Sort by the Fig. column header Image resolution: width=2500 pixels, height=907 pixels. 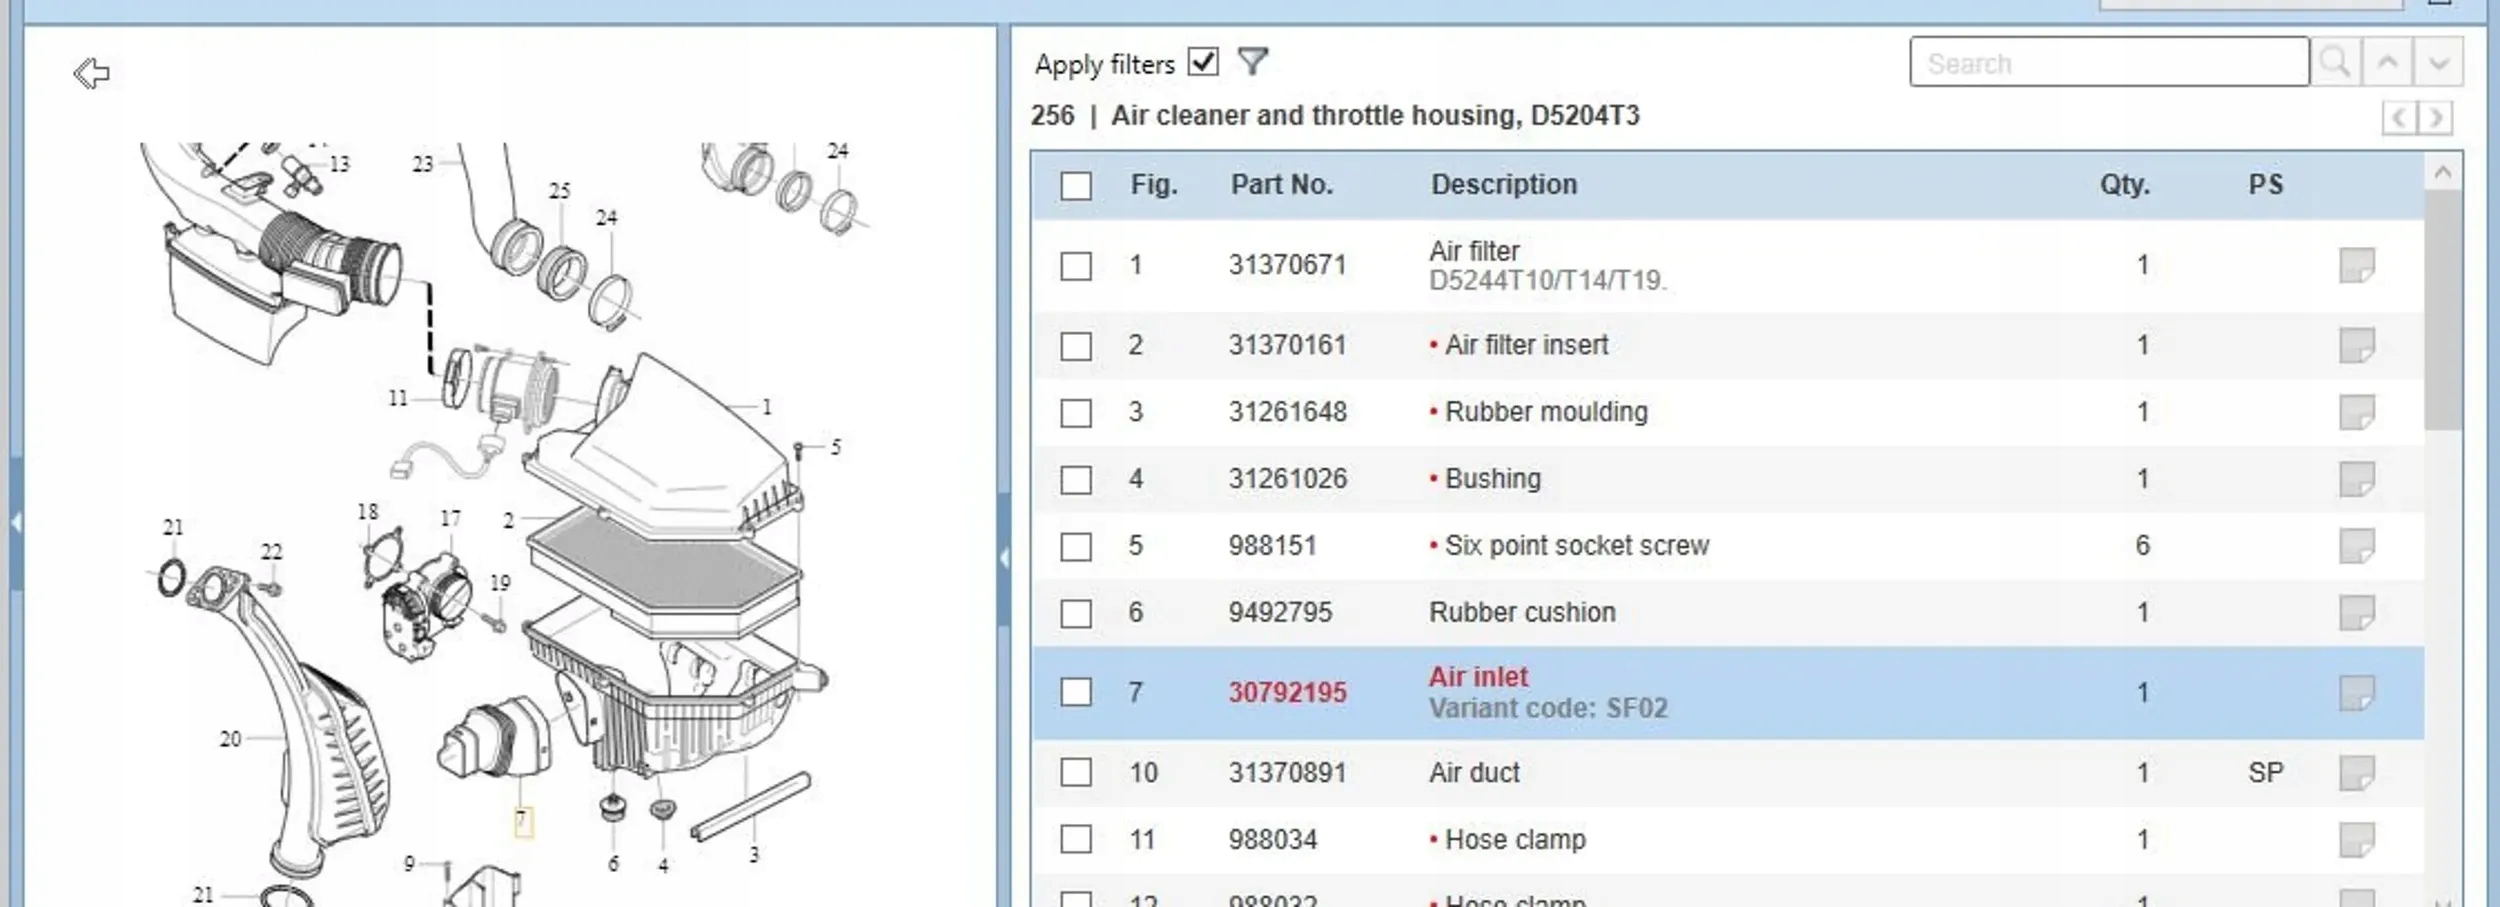click(1154, 185)
